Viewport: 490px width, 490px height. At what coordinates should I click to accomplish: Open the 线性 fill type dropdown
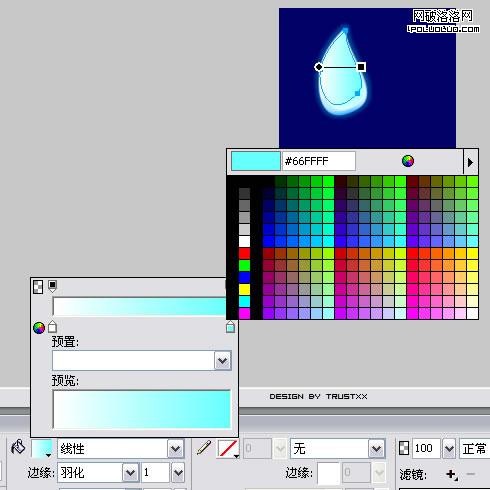tap(176, 449)
